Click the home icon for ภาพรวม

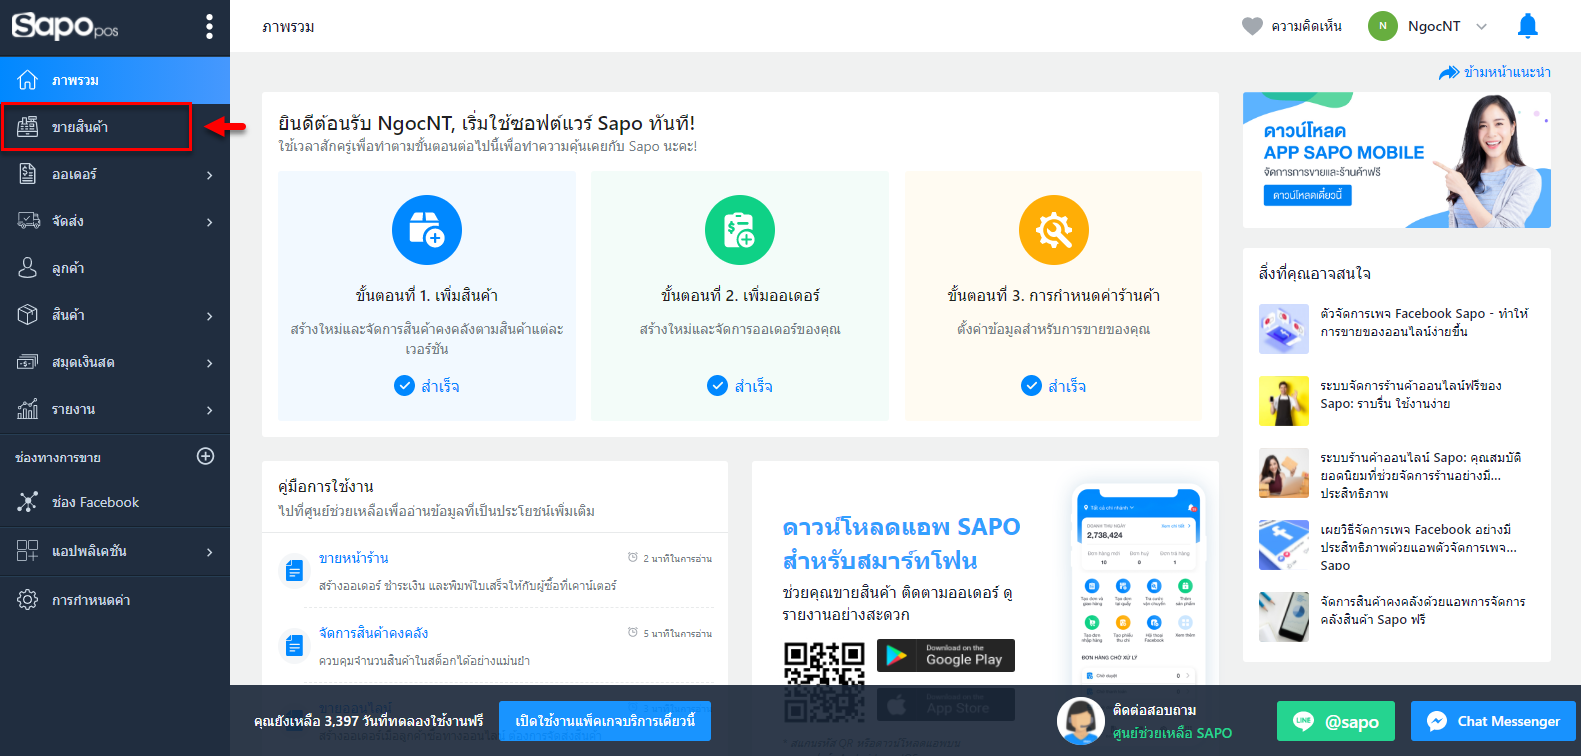click(x=28, y=80)
